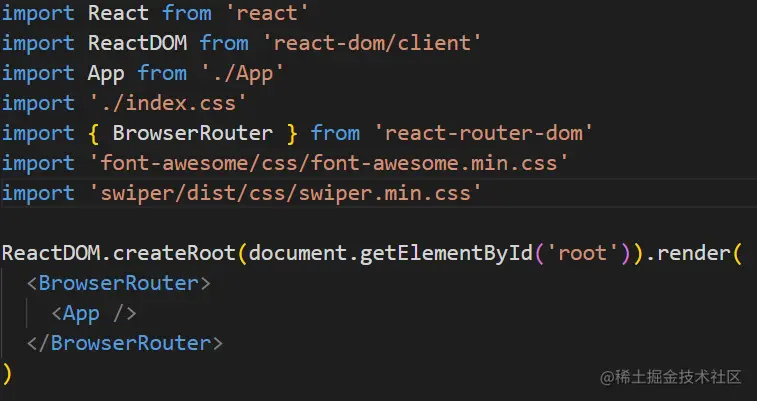Click BrowserRouter inside the import curly braces

(193, 133)
